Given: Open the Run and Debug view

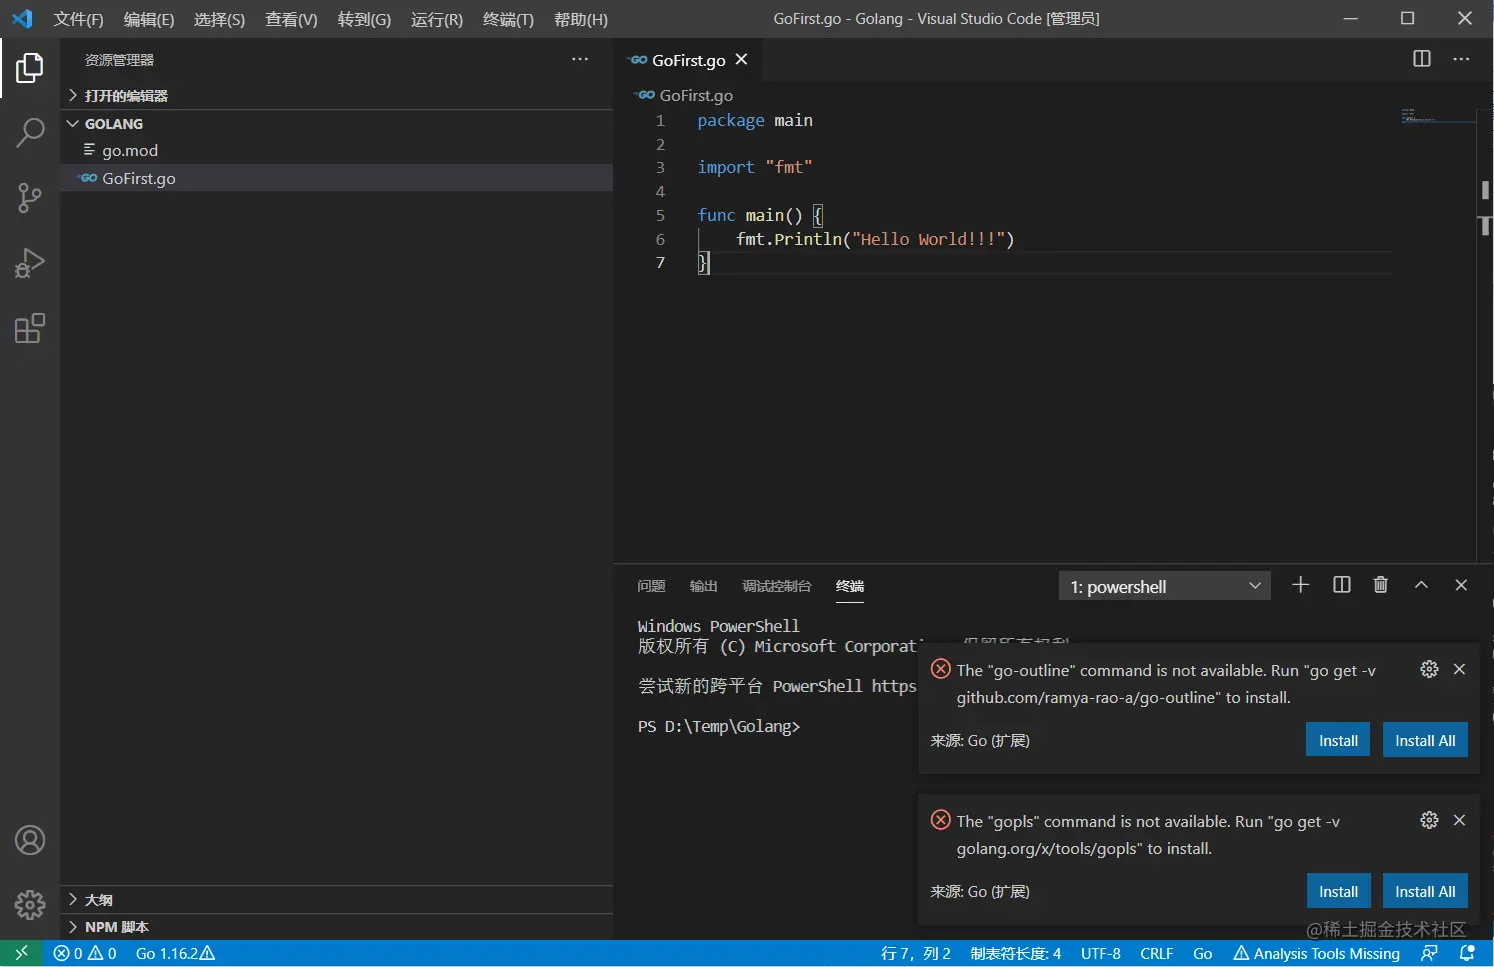Looking at the screenshot, I should (x=30, y=263).
